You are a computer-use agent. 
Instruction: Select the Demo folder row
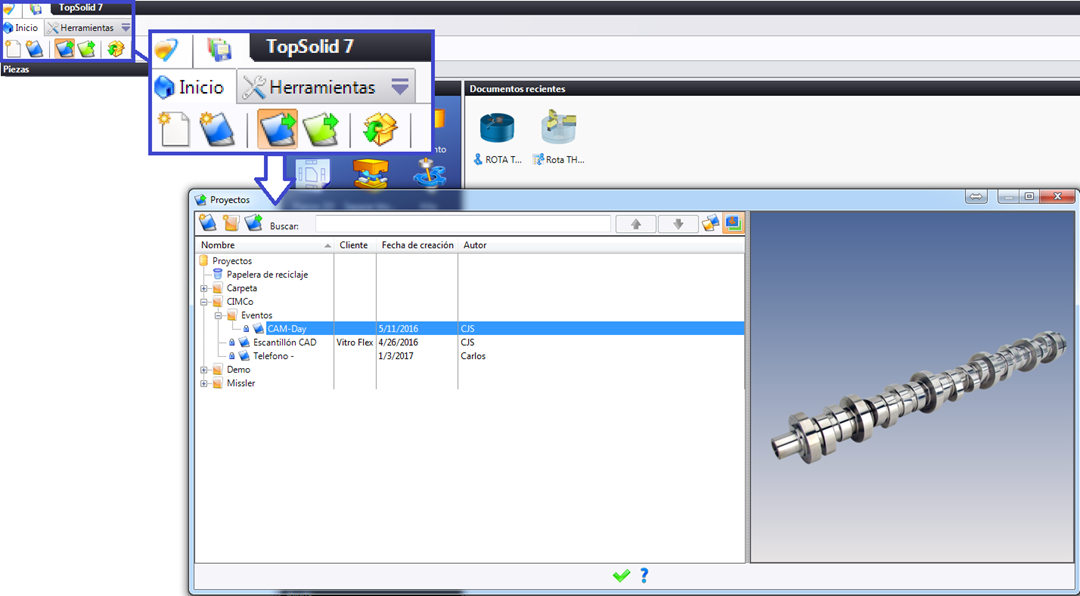pyautogui.click(x=238, y=370)
